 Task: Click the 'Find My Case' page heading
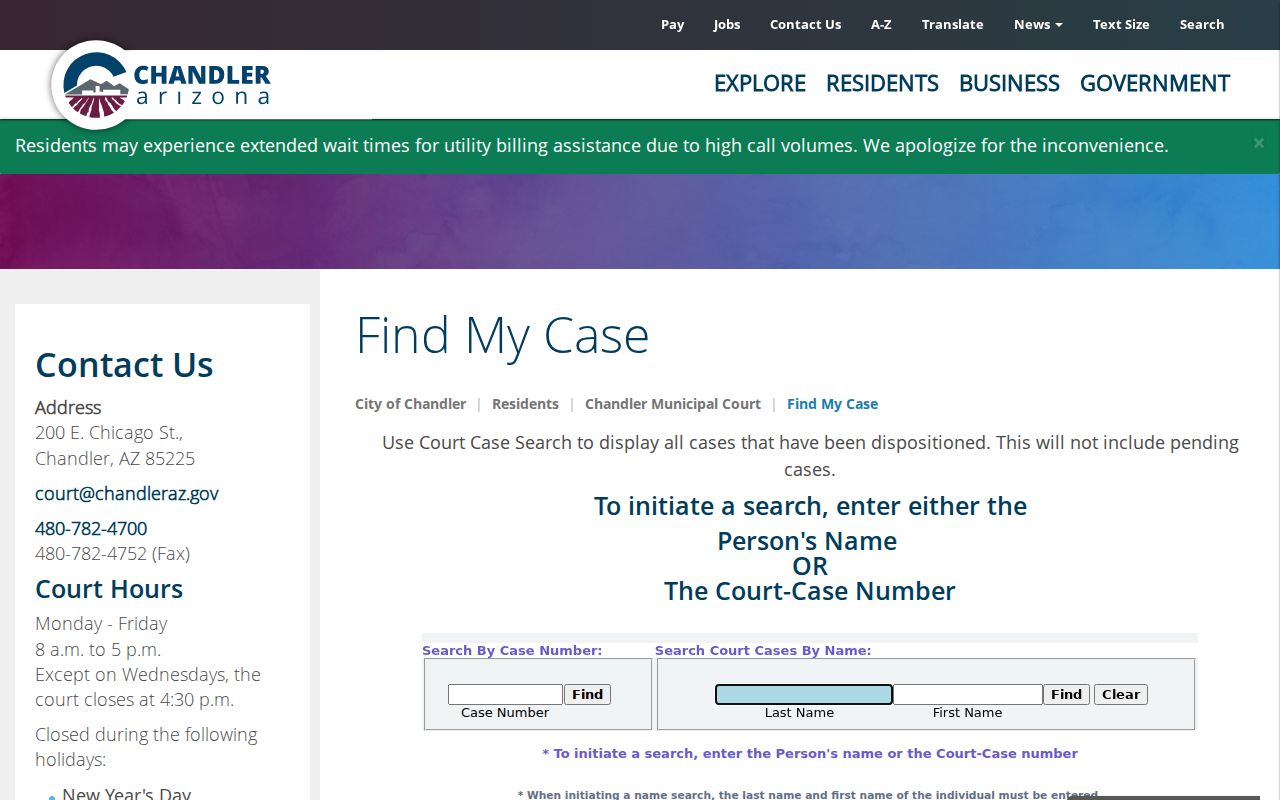[x=503, y=335]
